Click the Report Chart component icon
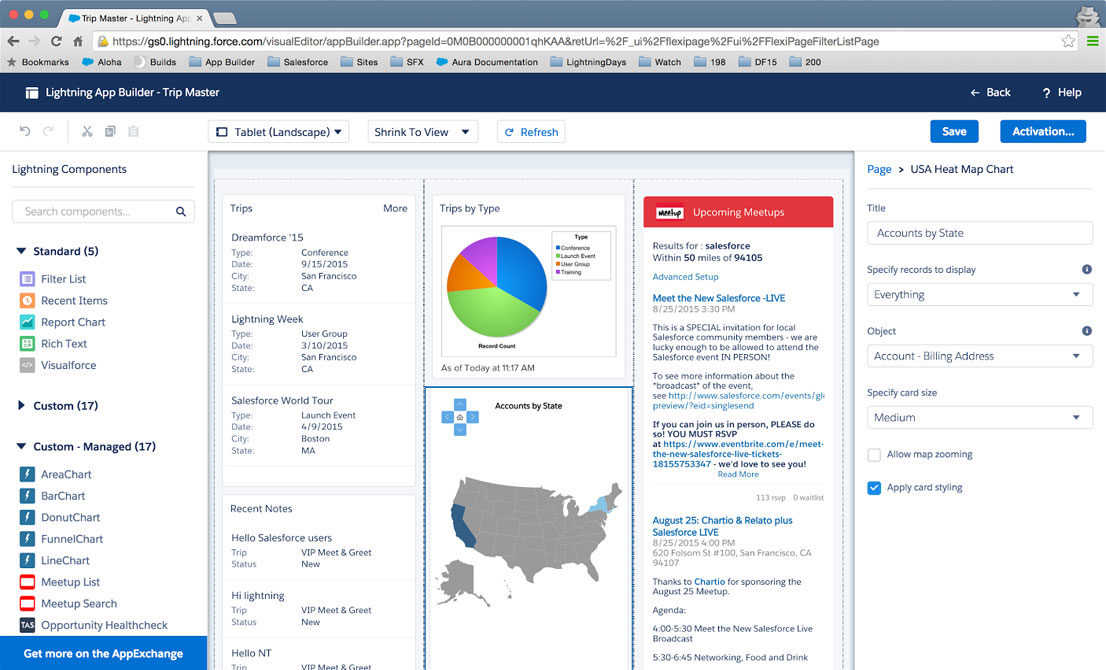Viewport: 1106px width, 670px height. point(27,322)
